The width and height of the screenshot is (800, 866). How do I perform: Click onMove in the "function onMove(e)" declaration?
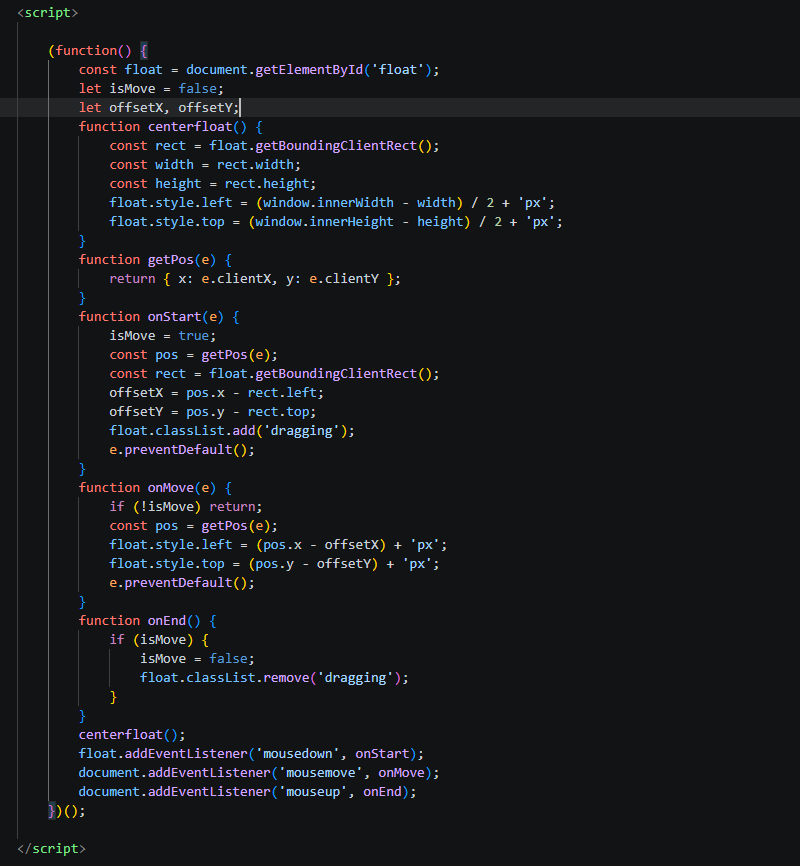point(171,488)
